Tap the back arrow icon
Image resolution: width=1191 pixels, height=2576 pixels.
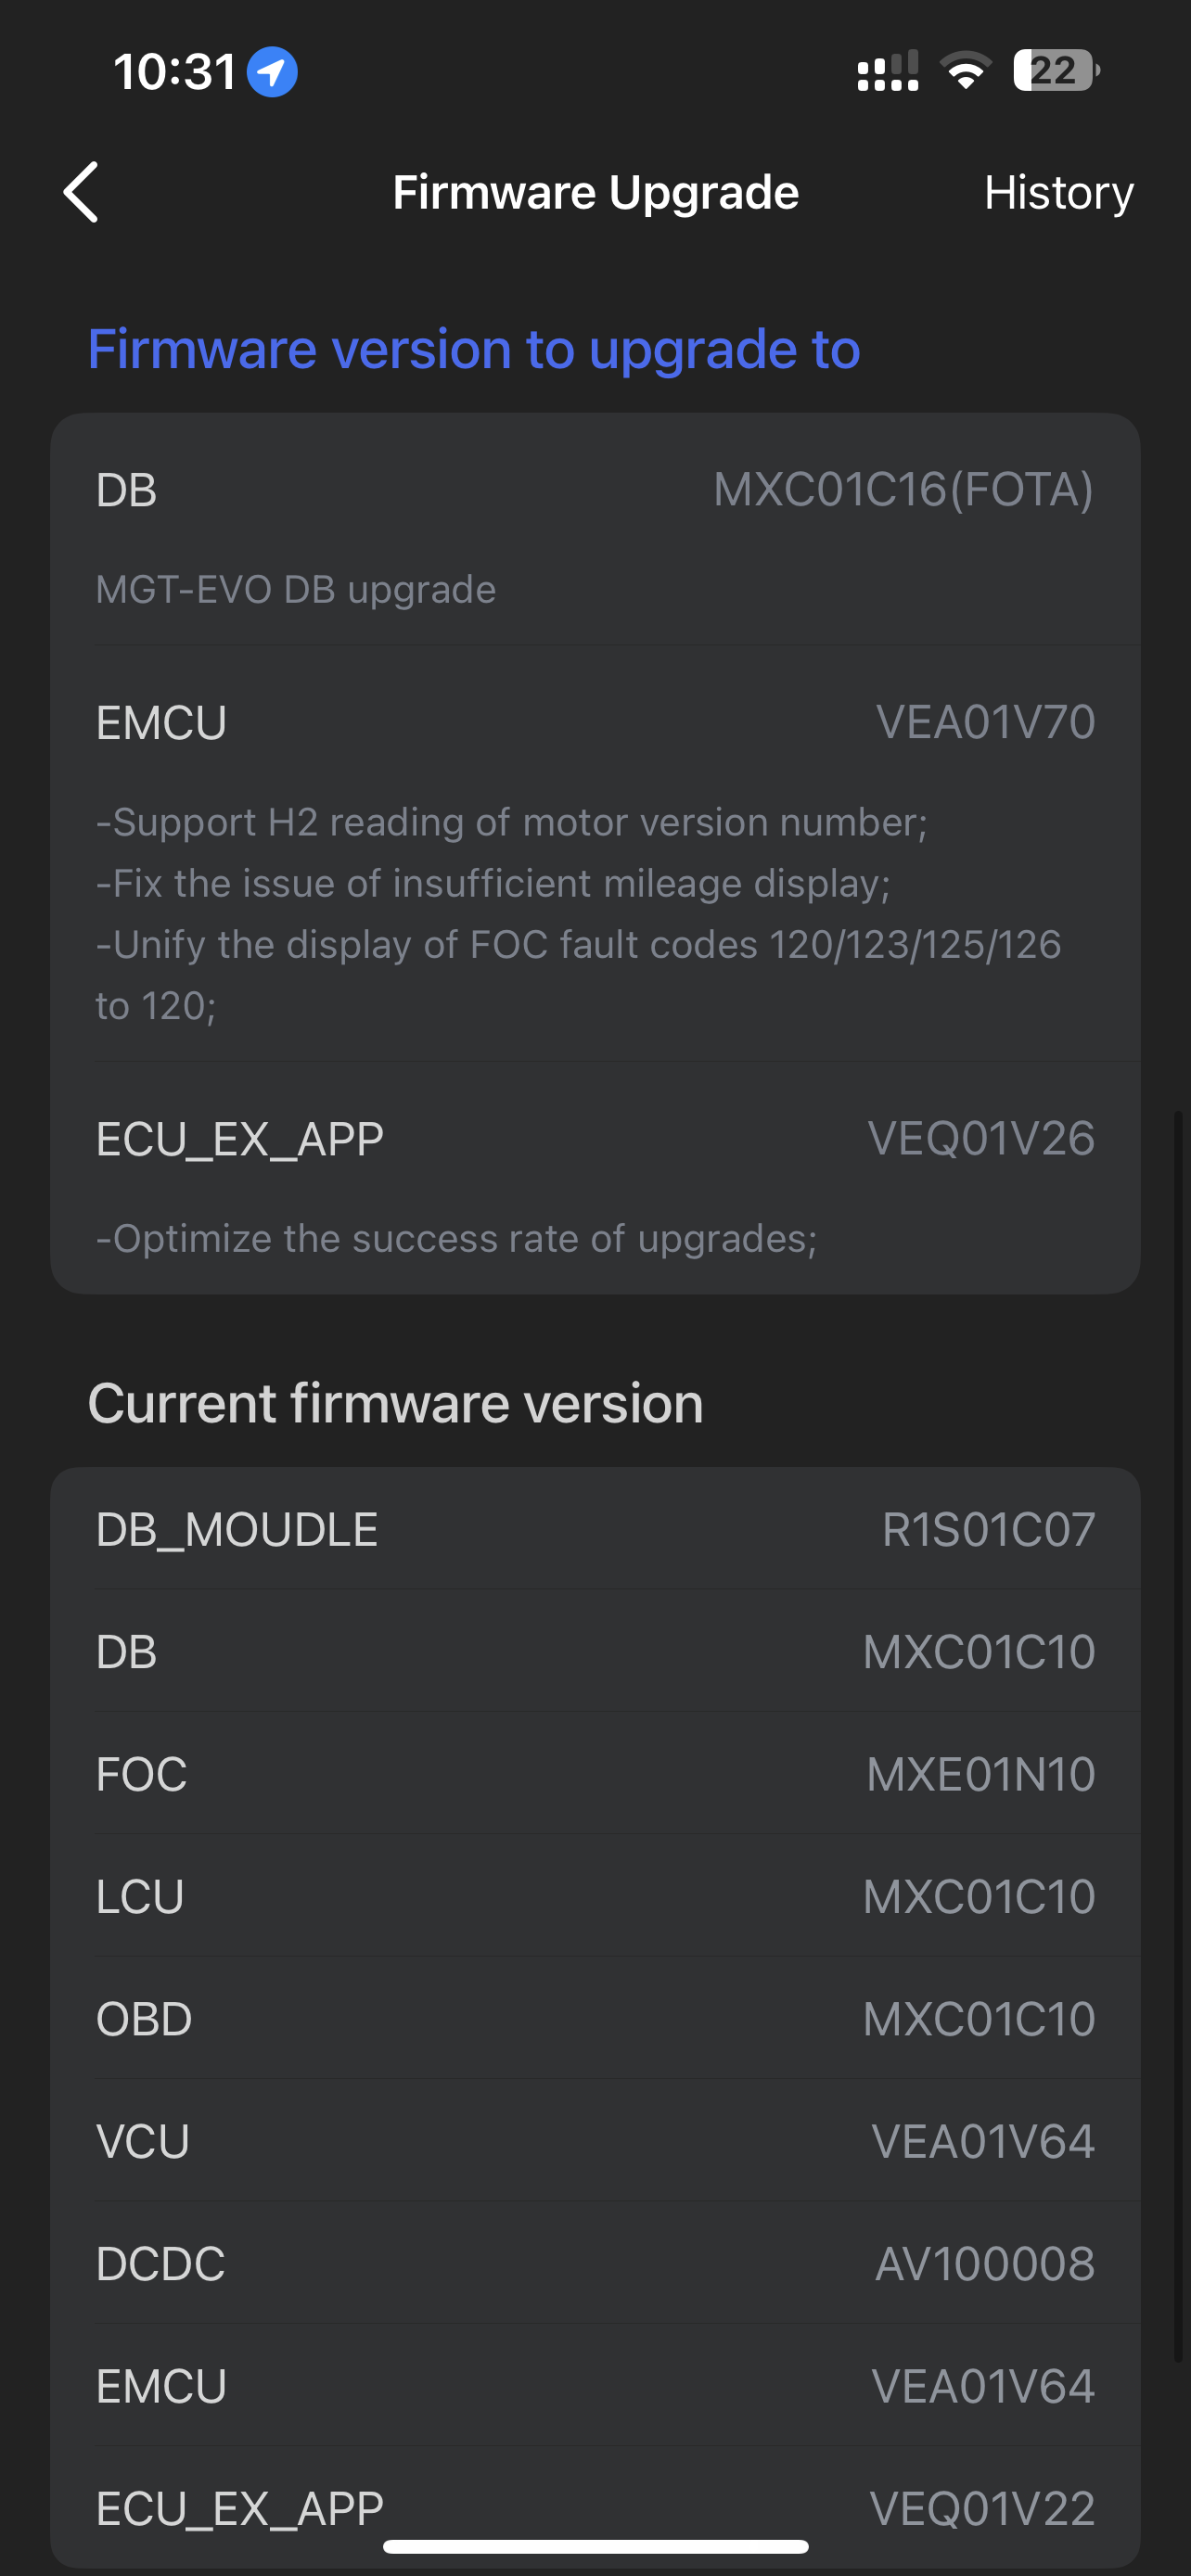pyautogui.click(x=81, y=192)
